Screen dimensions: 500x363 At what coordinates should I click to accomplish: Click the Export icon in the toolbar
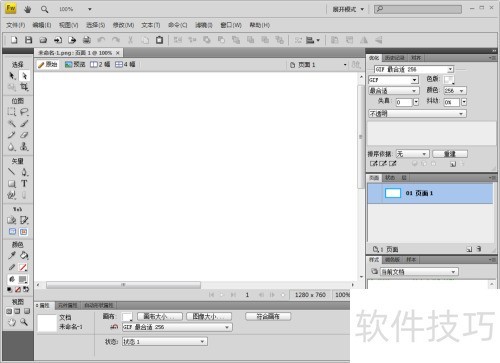(x=72, y=40)
